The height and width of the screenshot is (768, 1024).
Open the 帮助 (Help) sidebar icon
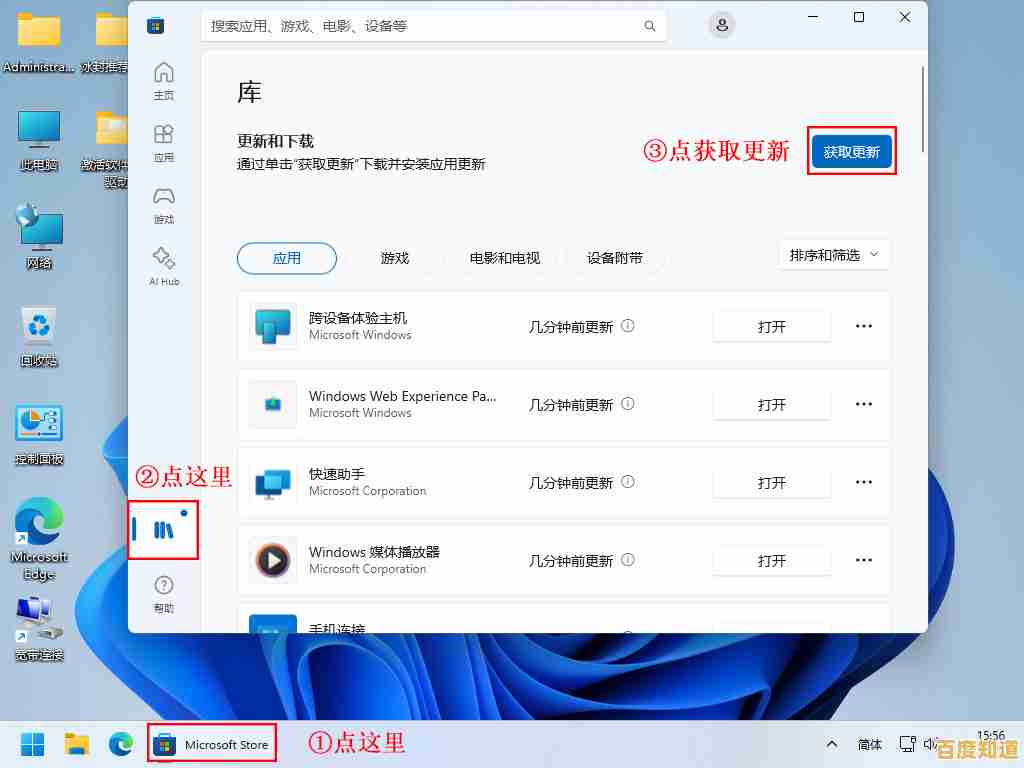coord(163,592)
